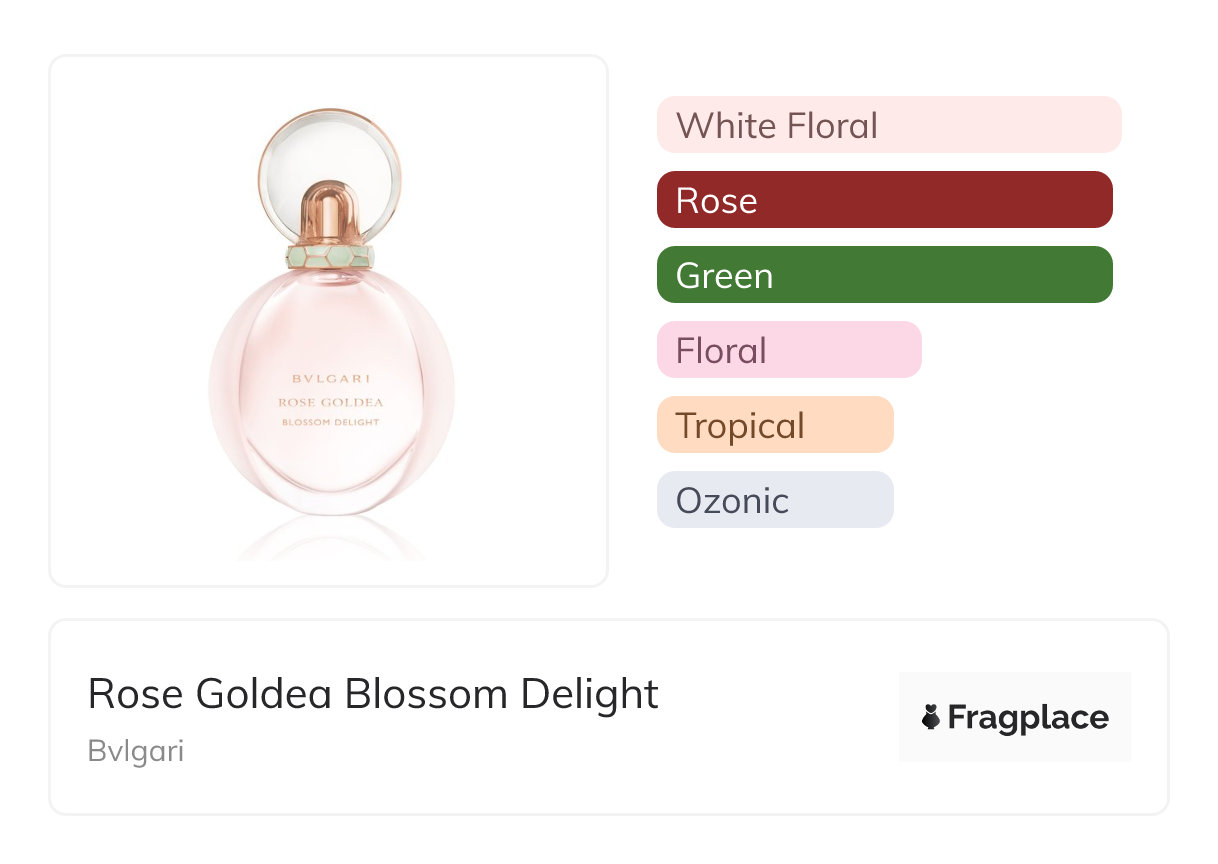Image resolution: width=1218 pixels, height=864 pixels.
Task: Choose the pink Floral accord bar
Action: coord(788,350)
